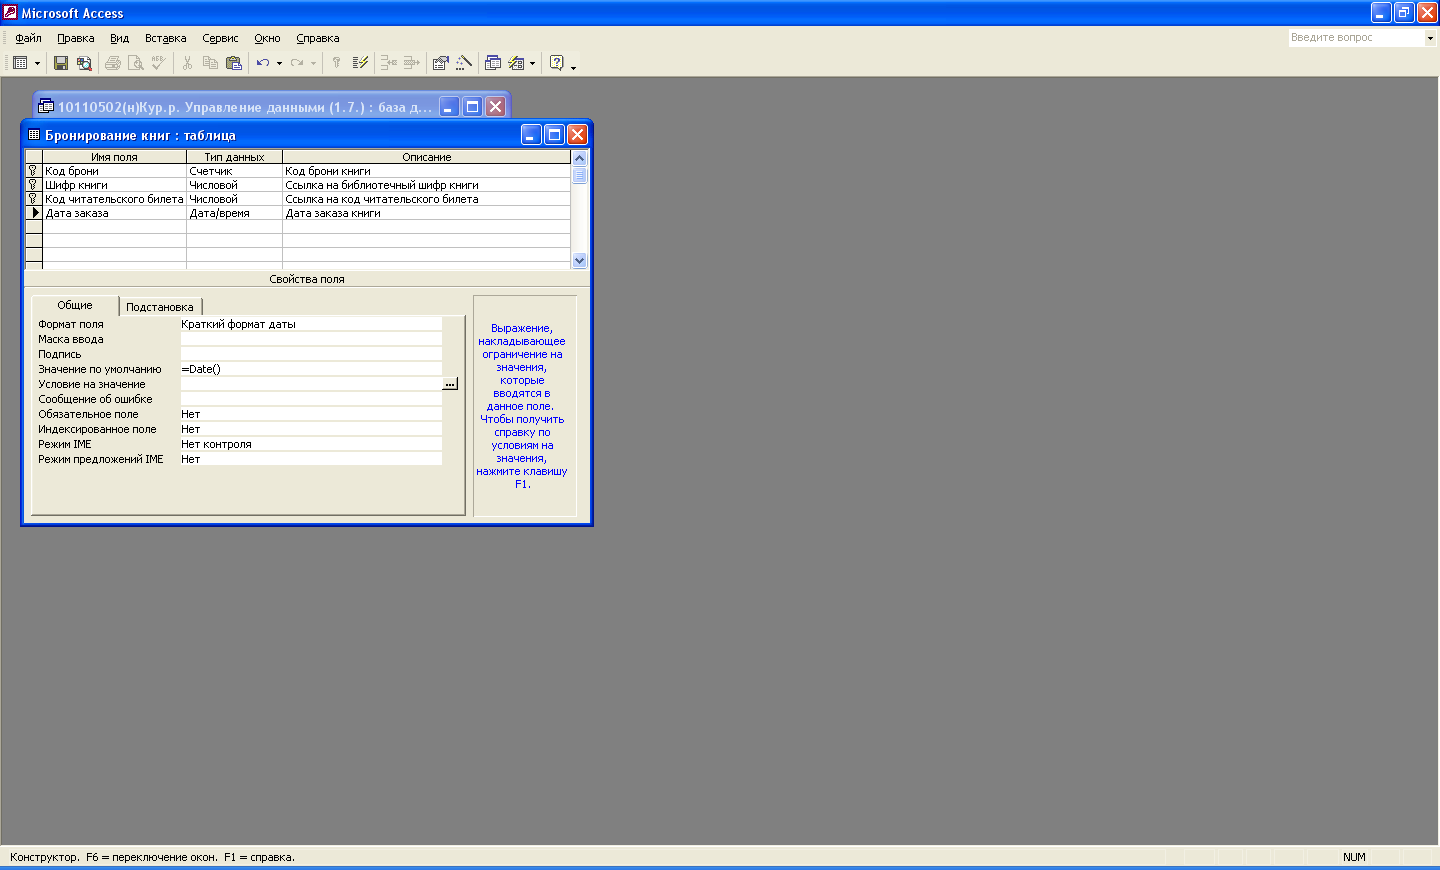The width and height of the screenshot is (1440, 870).
Task: Click the Paste toolbar icon
Action: pos(234,63)
